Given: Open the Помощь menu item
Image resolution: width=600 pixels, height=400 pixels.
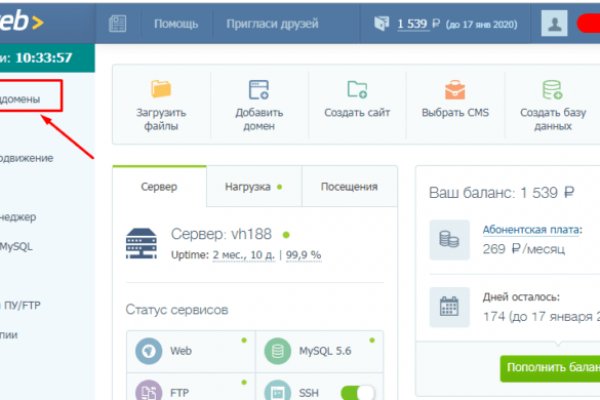Looking at the screenshot, I should [175, 23].
